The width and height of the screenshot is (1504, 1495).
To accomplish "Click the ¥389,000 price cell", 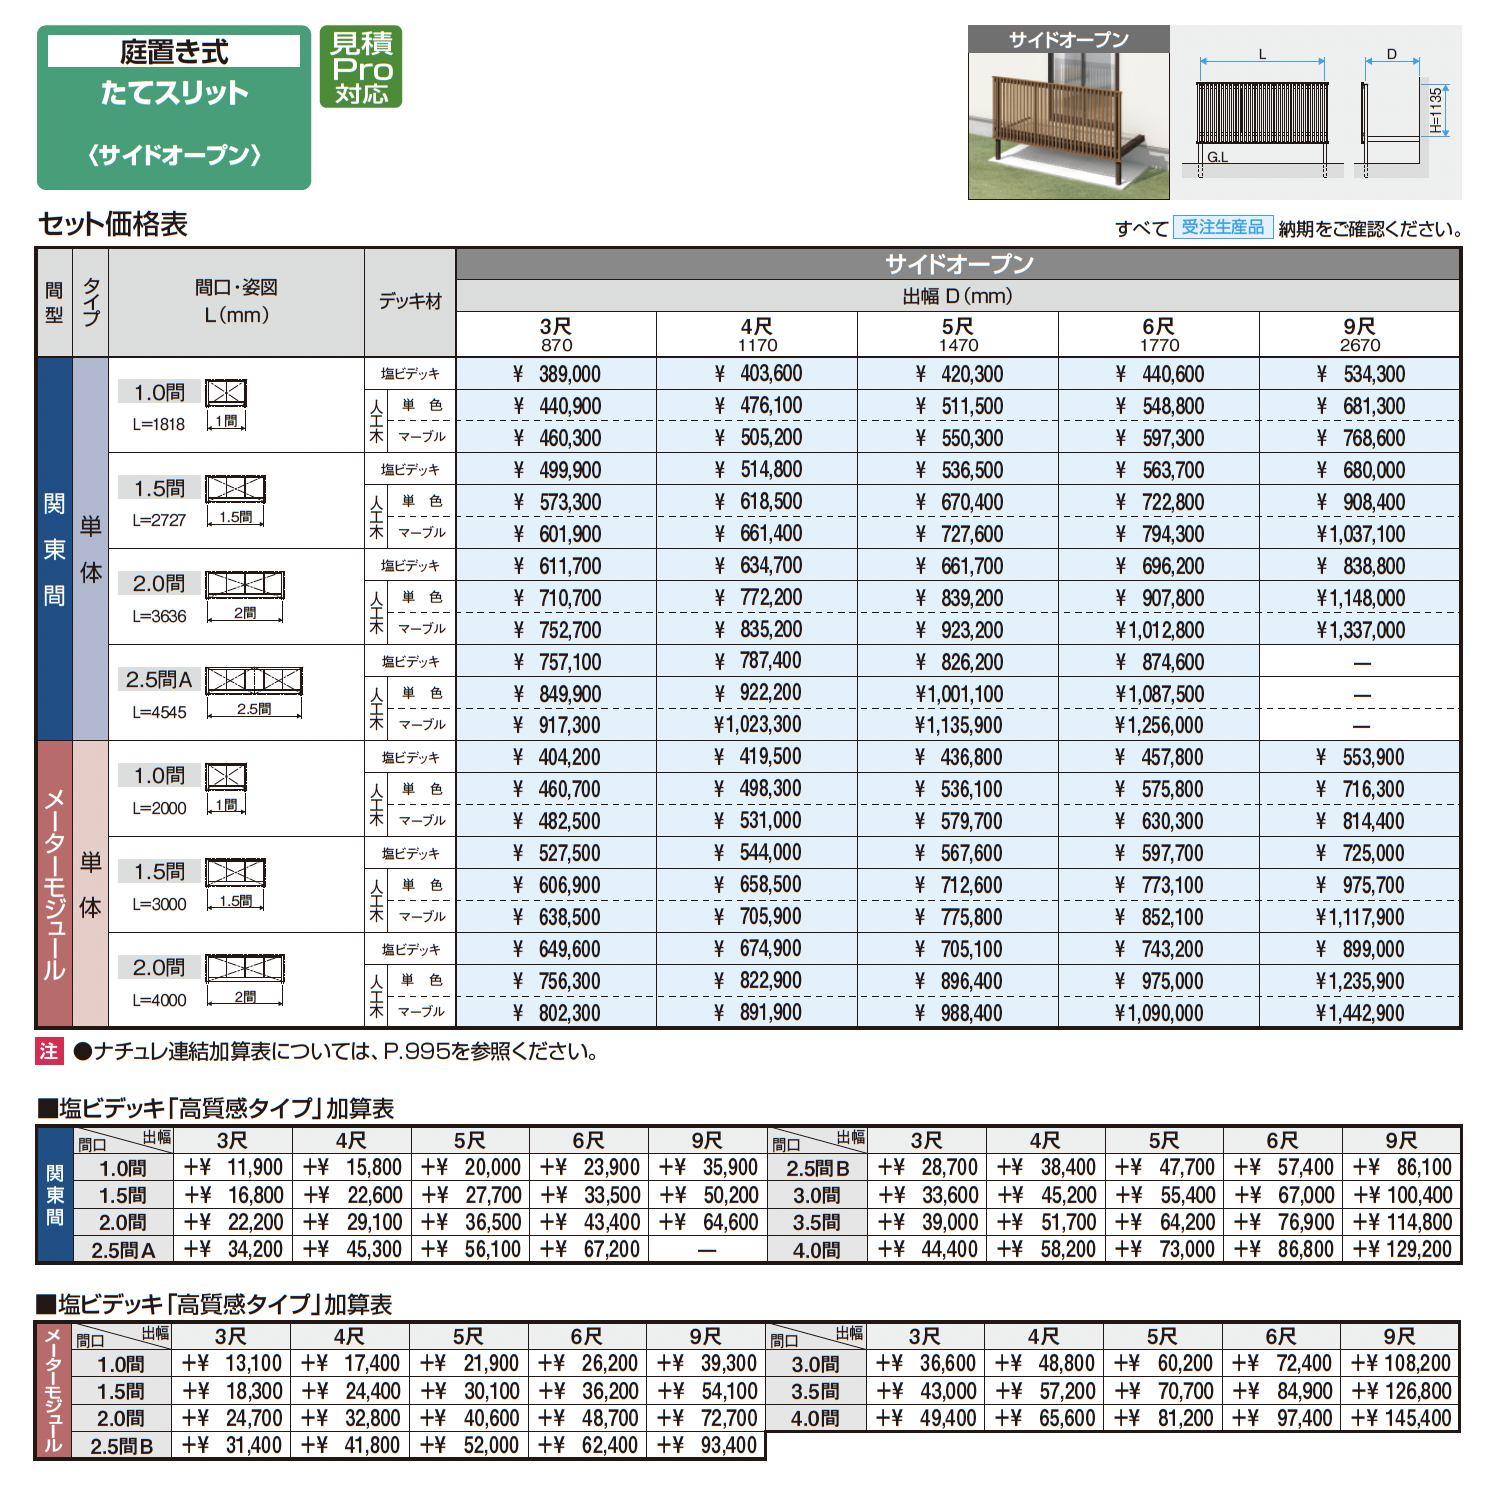I will [556, 374].
